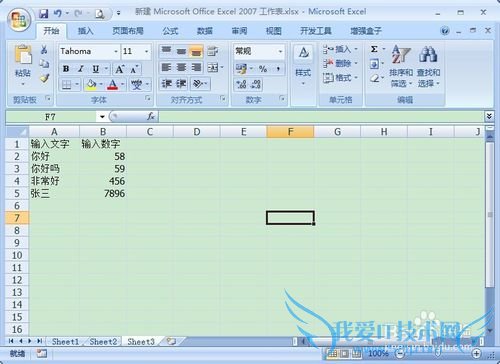This screenshot has height=364, width=500.
Task: Open the font size 11 dropdown
Action: coord(146,52)
